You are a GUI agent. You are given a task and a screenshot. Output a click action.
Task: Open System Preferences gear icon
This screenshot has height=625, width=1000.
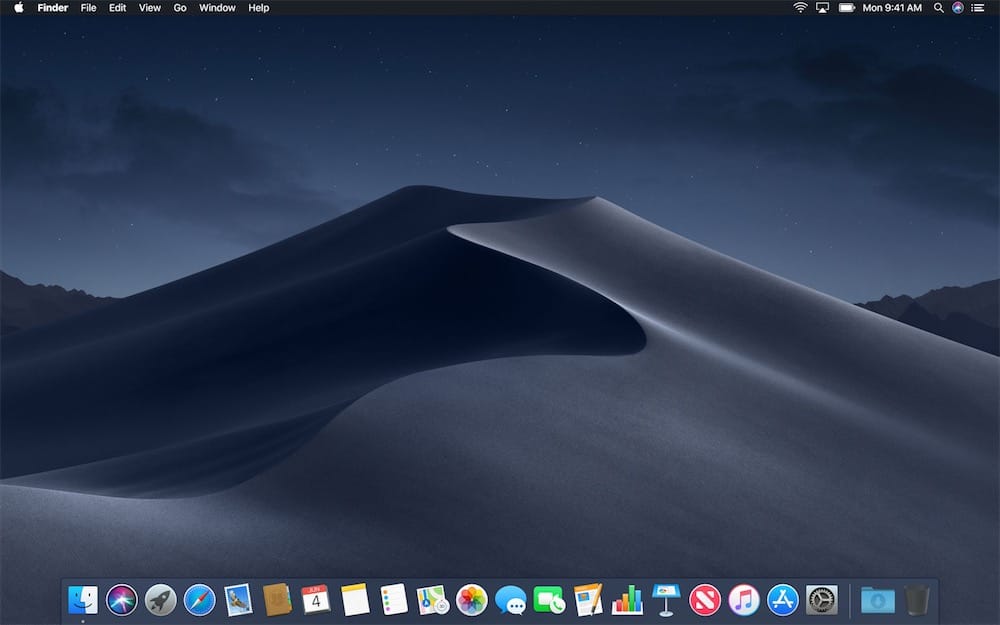click(x=821, y=599)
